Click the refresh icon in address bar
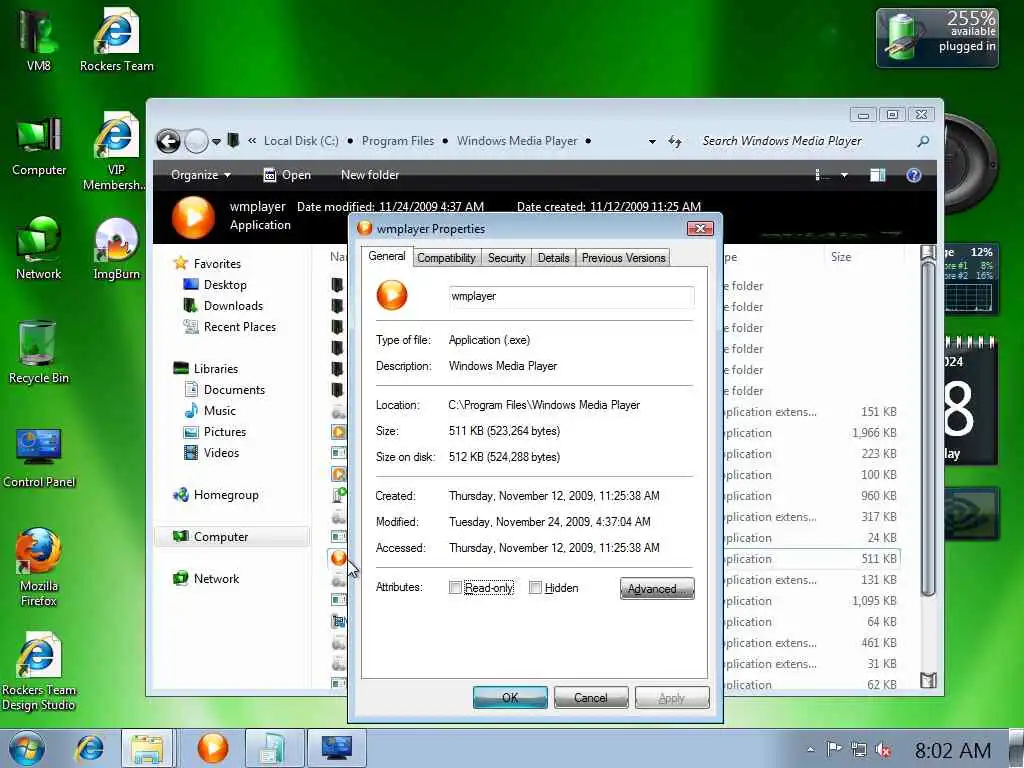The image size is (1024, 768). [675, 141]
